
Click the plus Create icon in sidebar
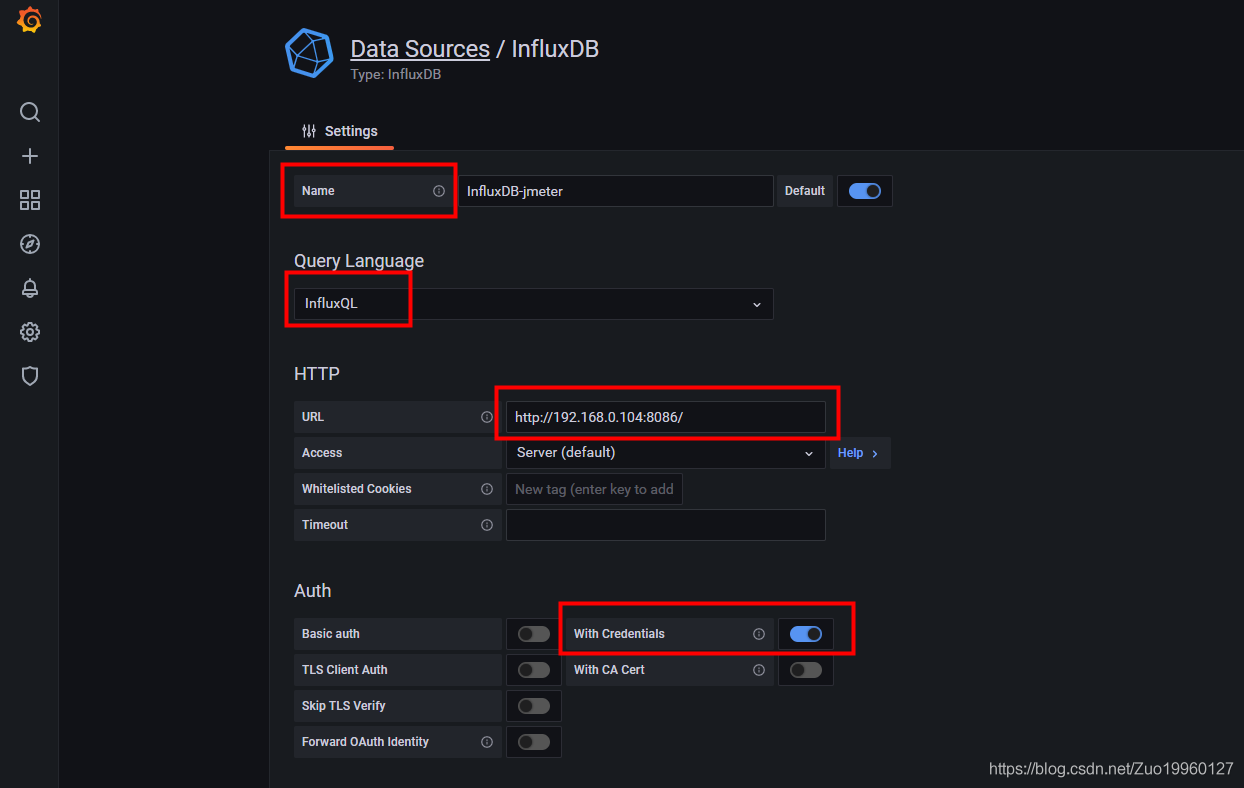click(30, 156)
